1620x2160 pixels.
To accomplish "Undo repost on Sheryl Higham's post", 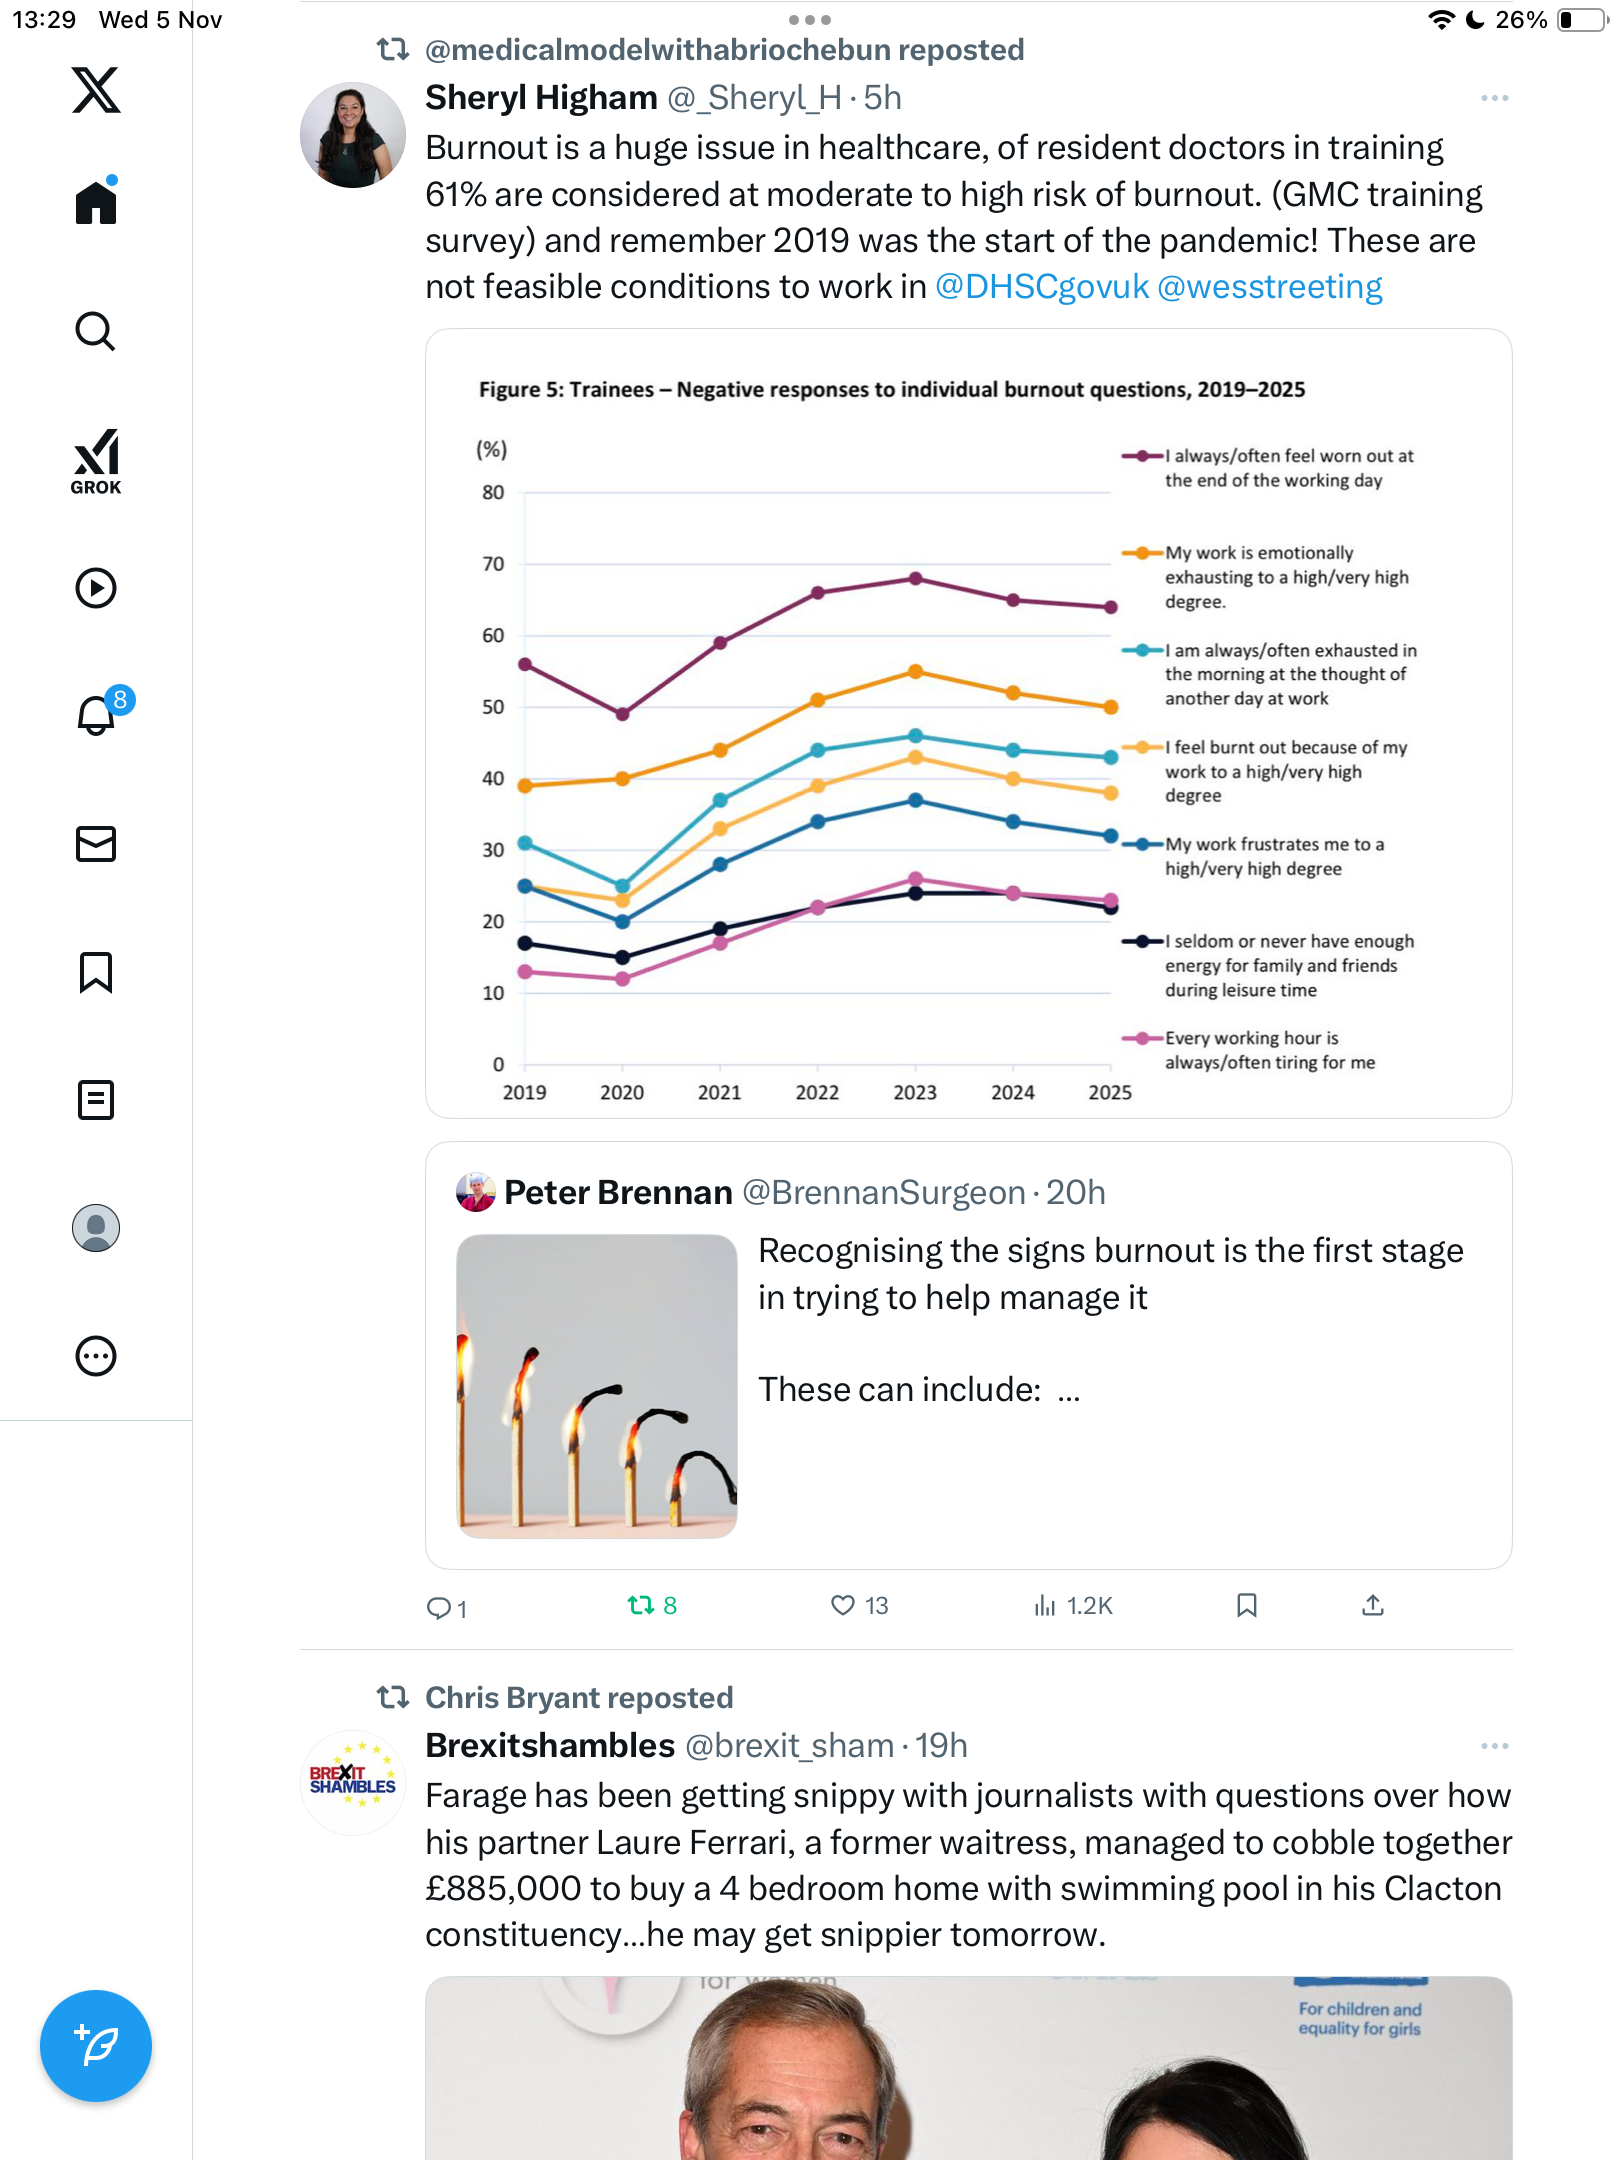I will (x=641, y=1606).
